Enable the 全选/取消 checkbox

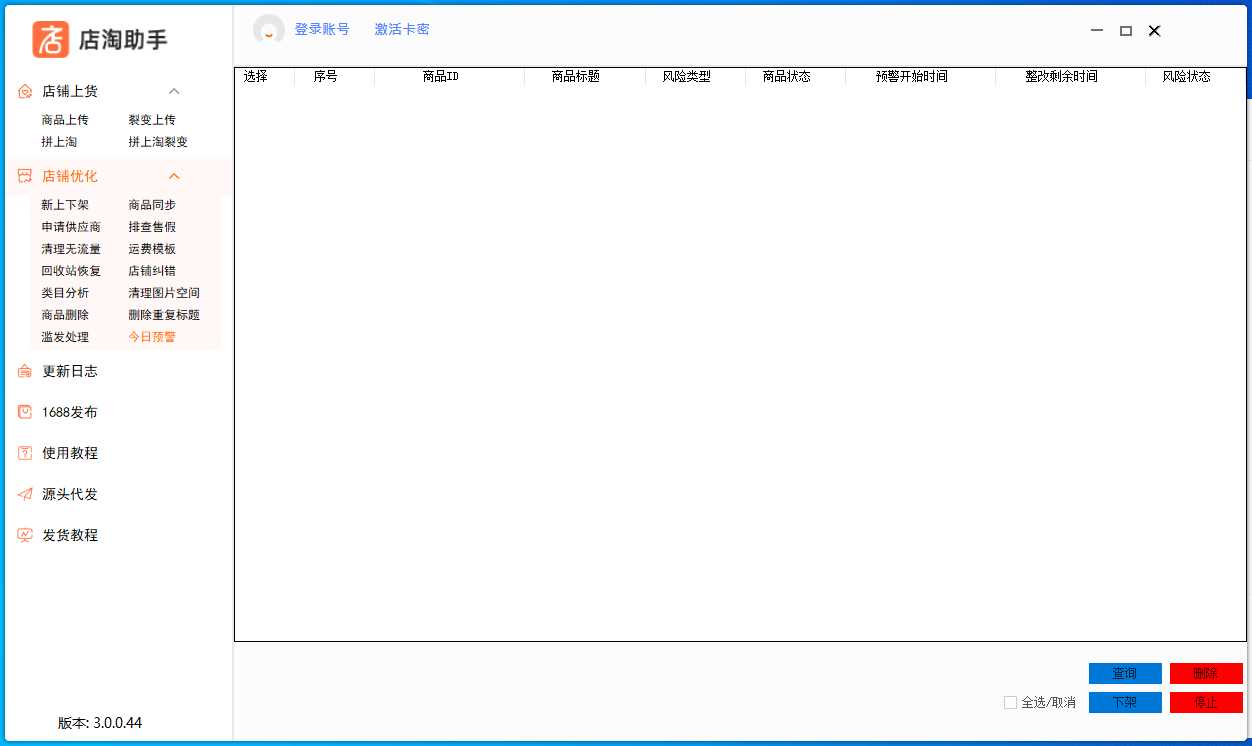1010,703
